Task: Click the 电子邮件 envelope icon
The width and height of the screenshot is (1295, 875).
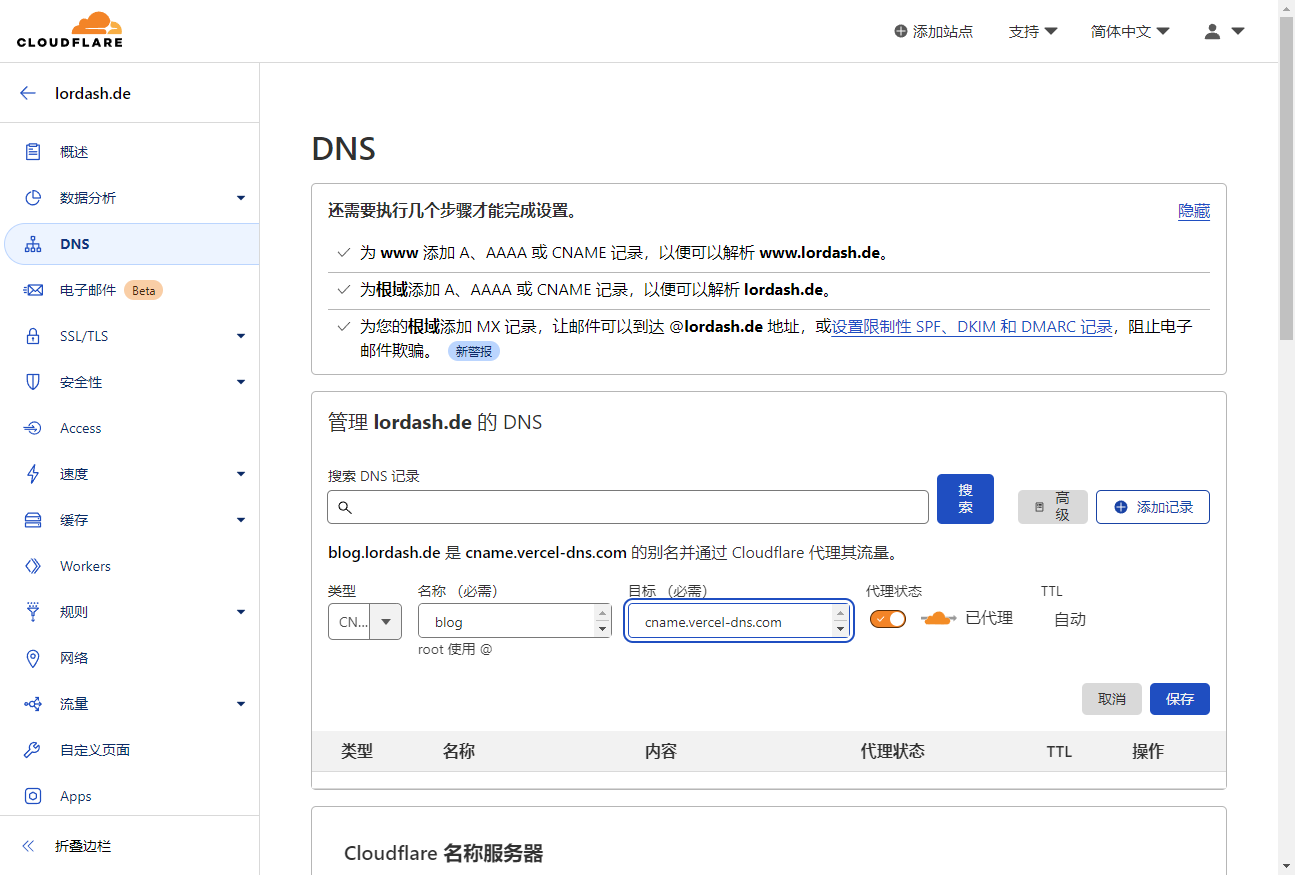Action: pyautogui.click(x=33, y=290)
